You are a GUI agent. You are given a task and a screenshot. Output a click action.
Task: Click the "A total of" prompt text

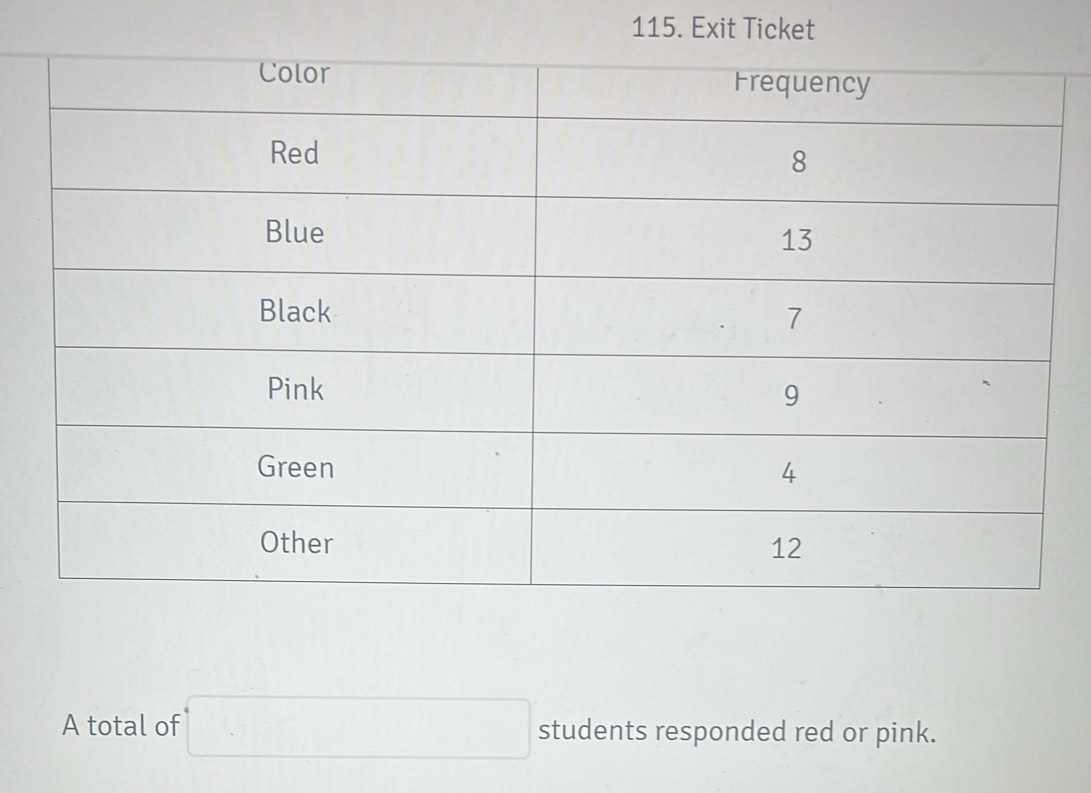tap(121, 725)
